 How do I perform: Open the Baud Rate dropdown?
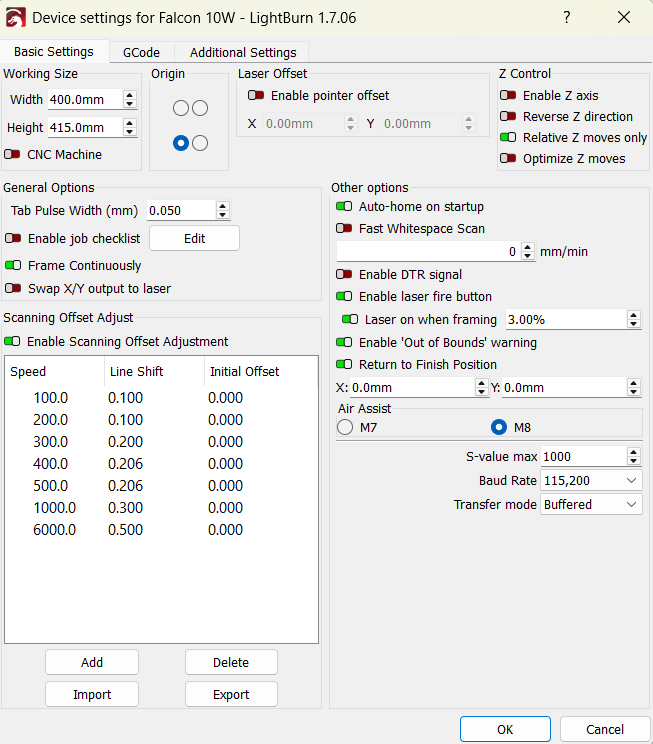[x=591, y=481]
